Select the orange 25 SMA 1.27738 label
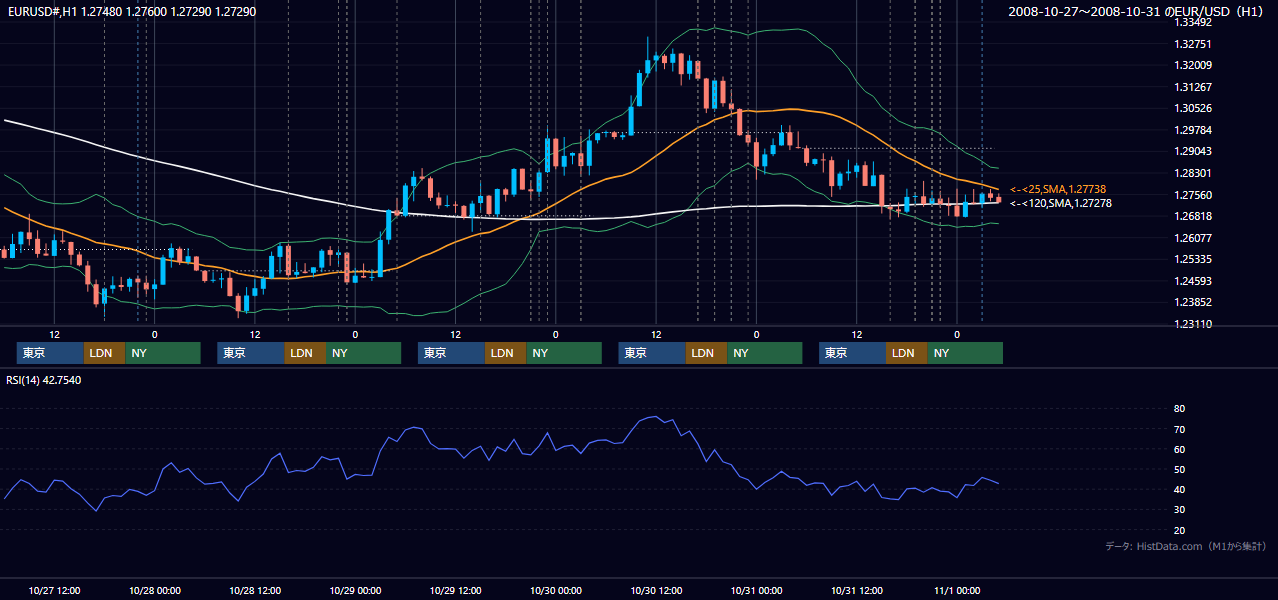This screenshot has width=1278, height=600. click(x=1057, y=189)
